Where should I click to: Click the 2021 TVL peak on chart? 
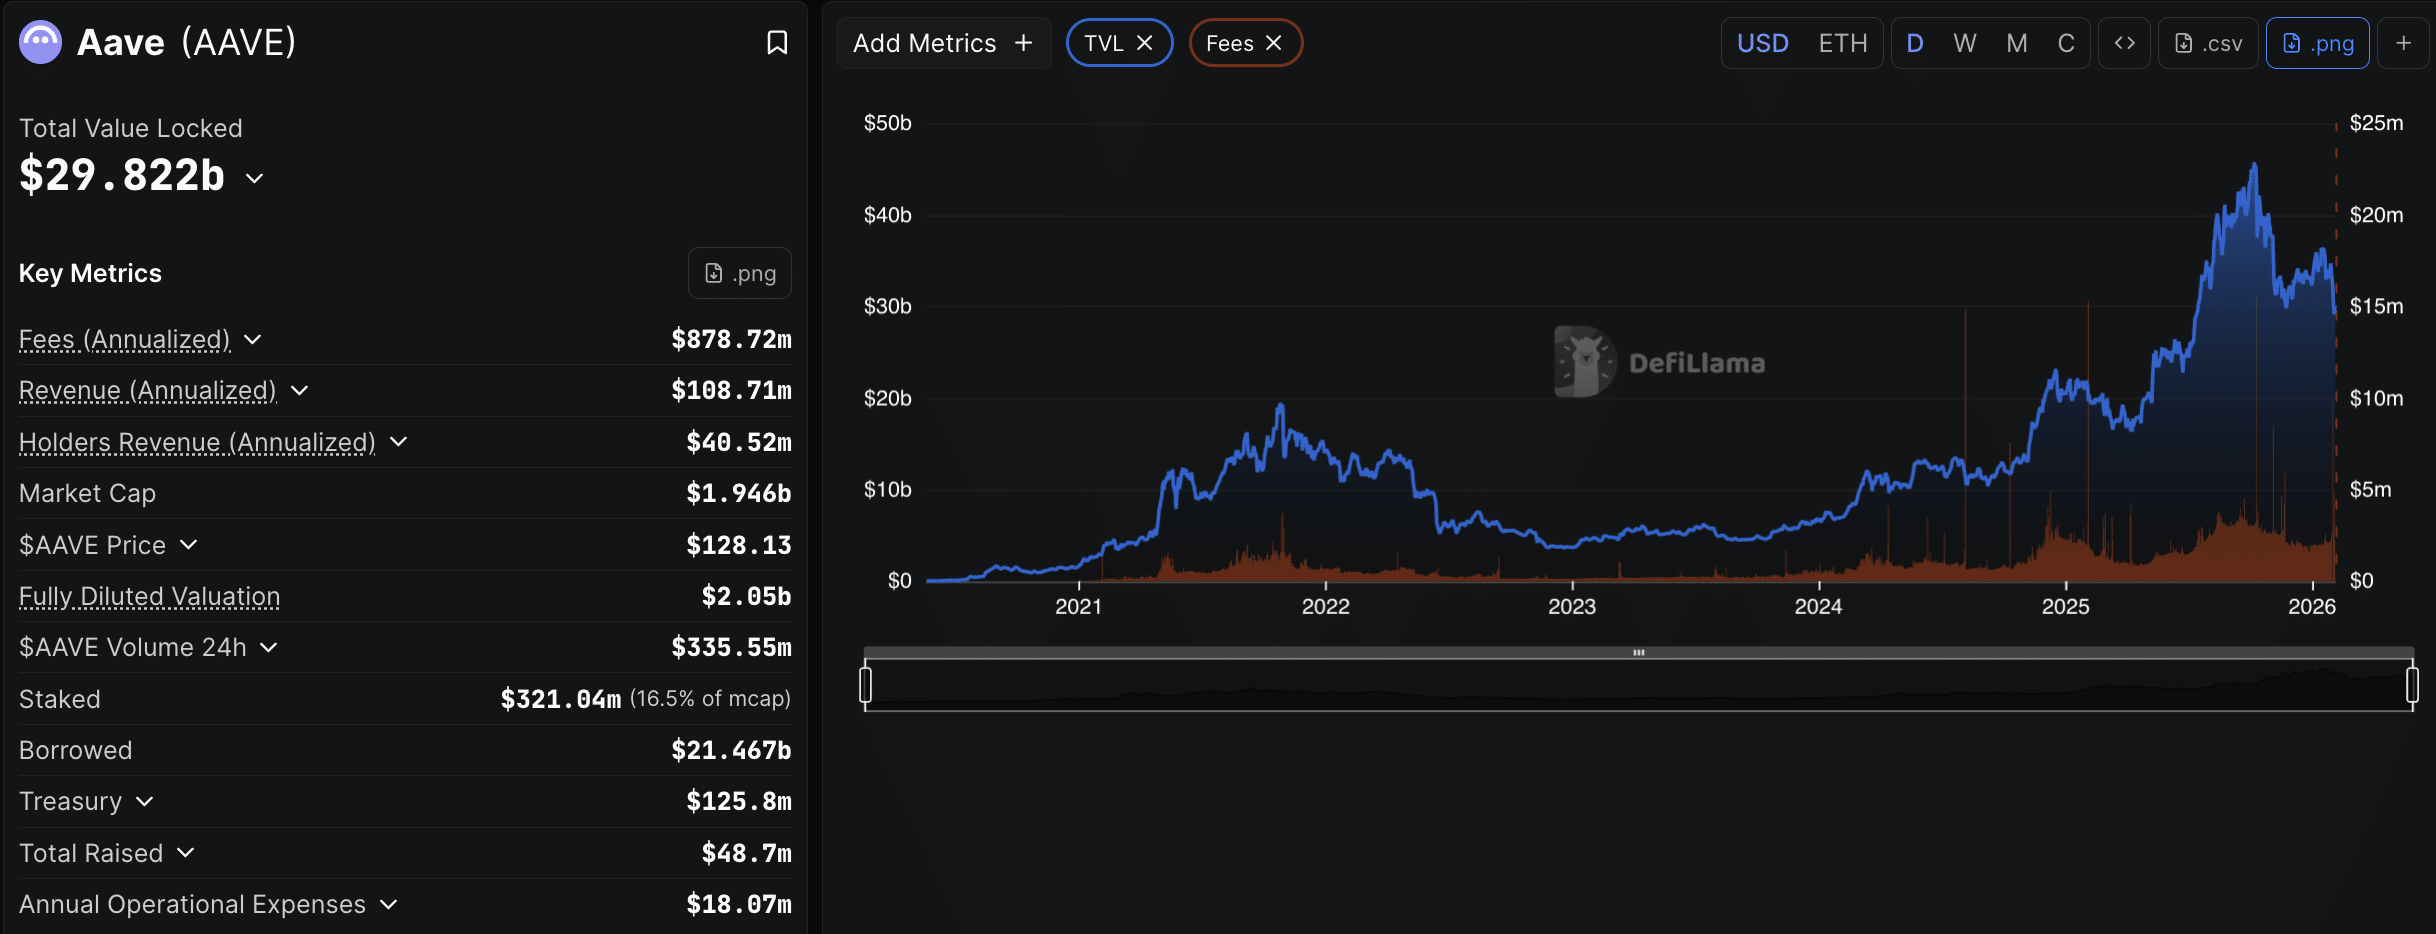click(x=1280, y=406)
